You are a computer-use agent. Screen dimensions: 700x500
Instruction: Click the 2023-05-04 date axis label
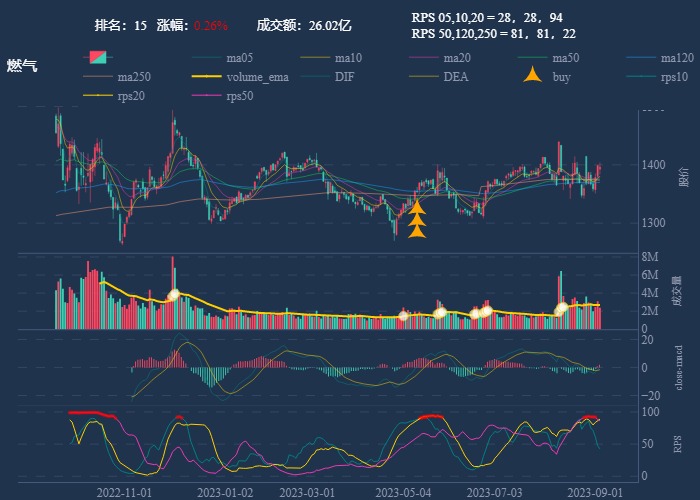coord(403,492)
